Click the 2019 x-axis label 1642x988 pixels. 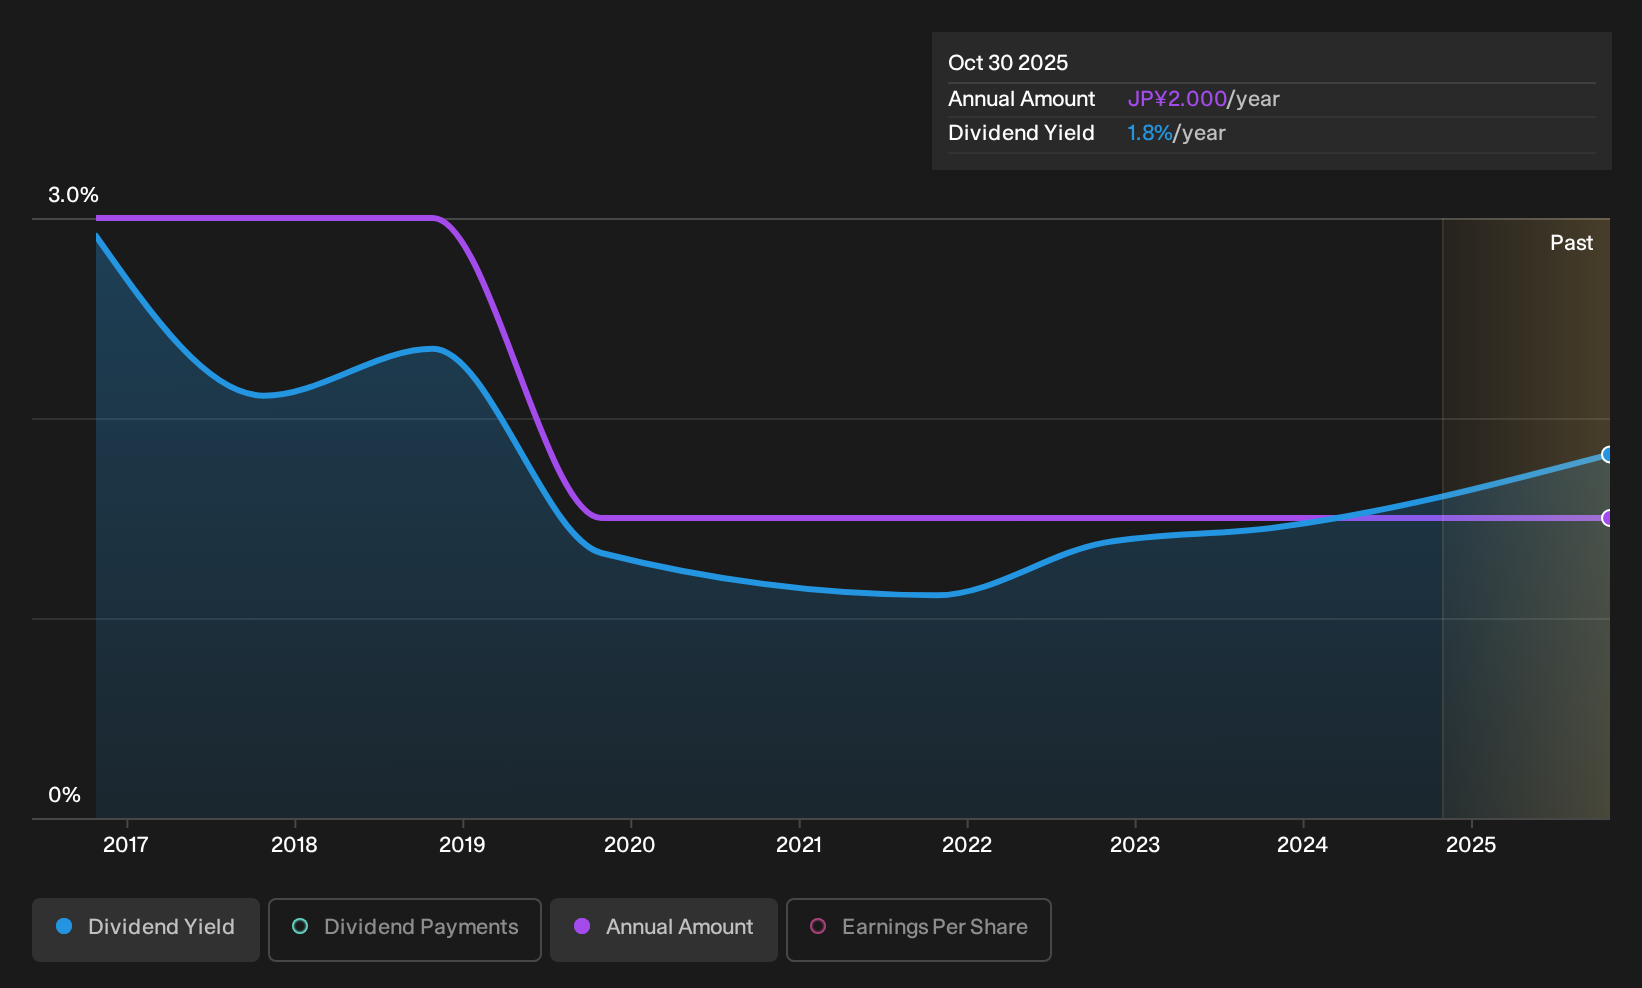[x=462, y=845]
